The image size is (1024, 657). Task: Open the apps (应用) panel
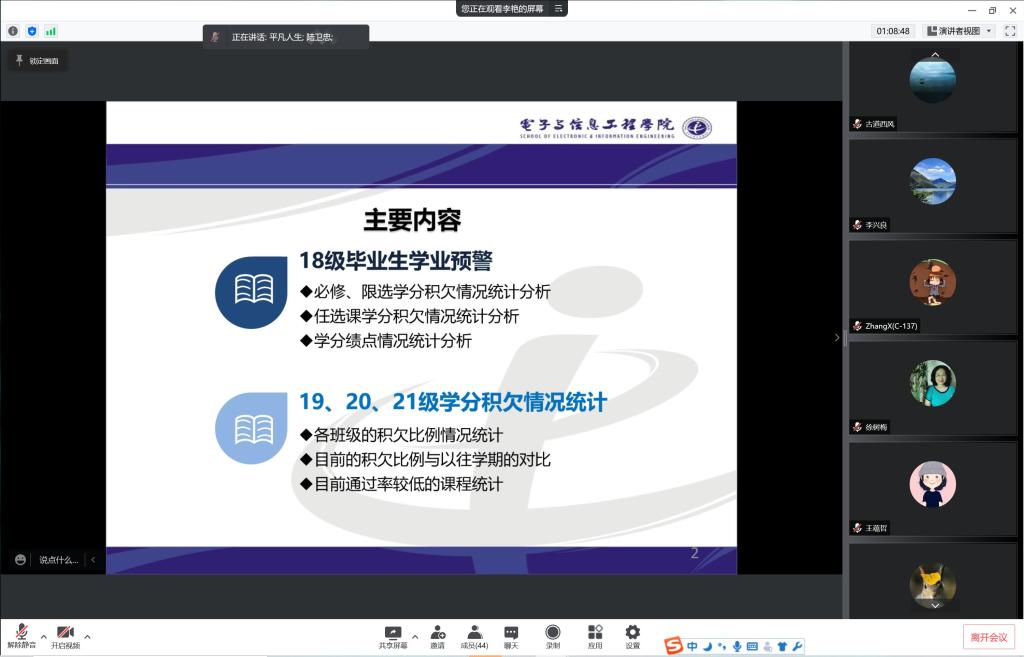[x=595, y=636]
